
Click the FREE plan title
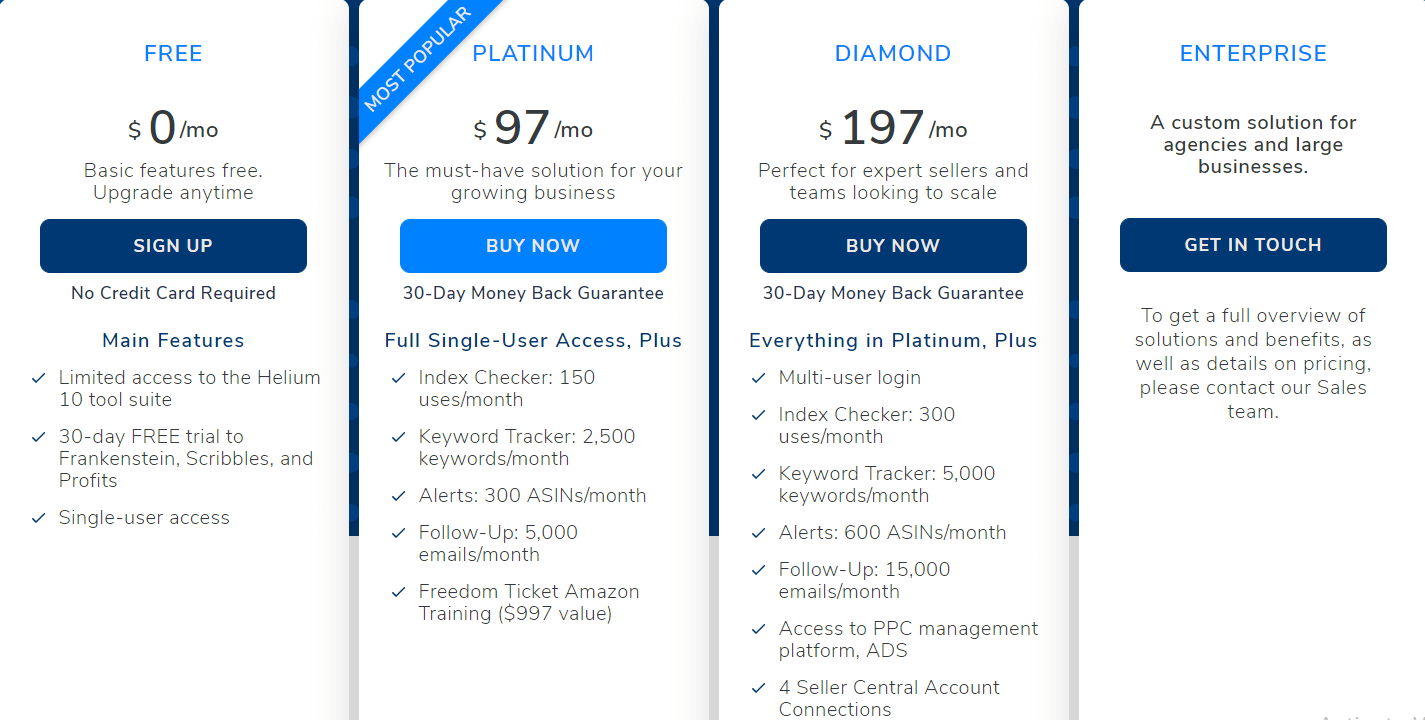[x=172, y=53]
